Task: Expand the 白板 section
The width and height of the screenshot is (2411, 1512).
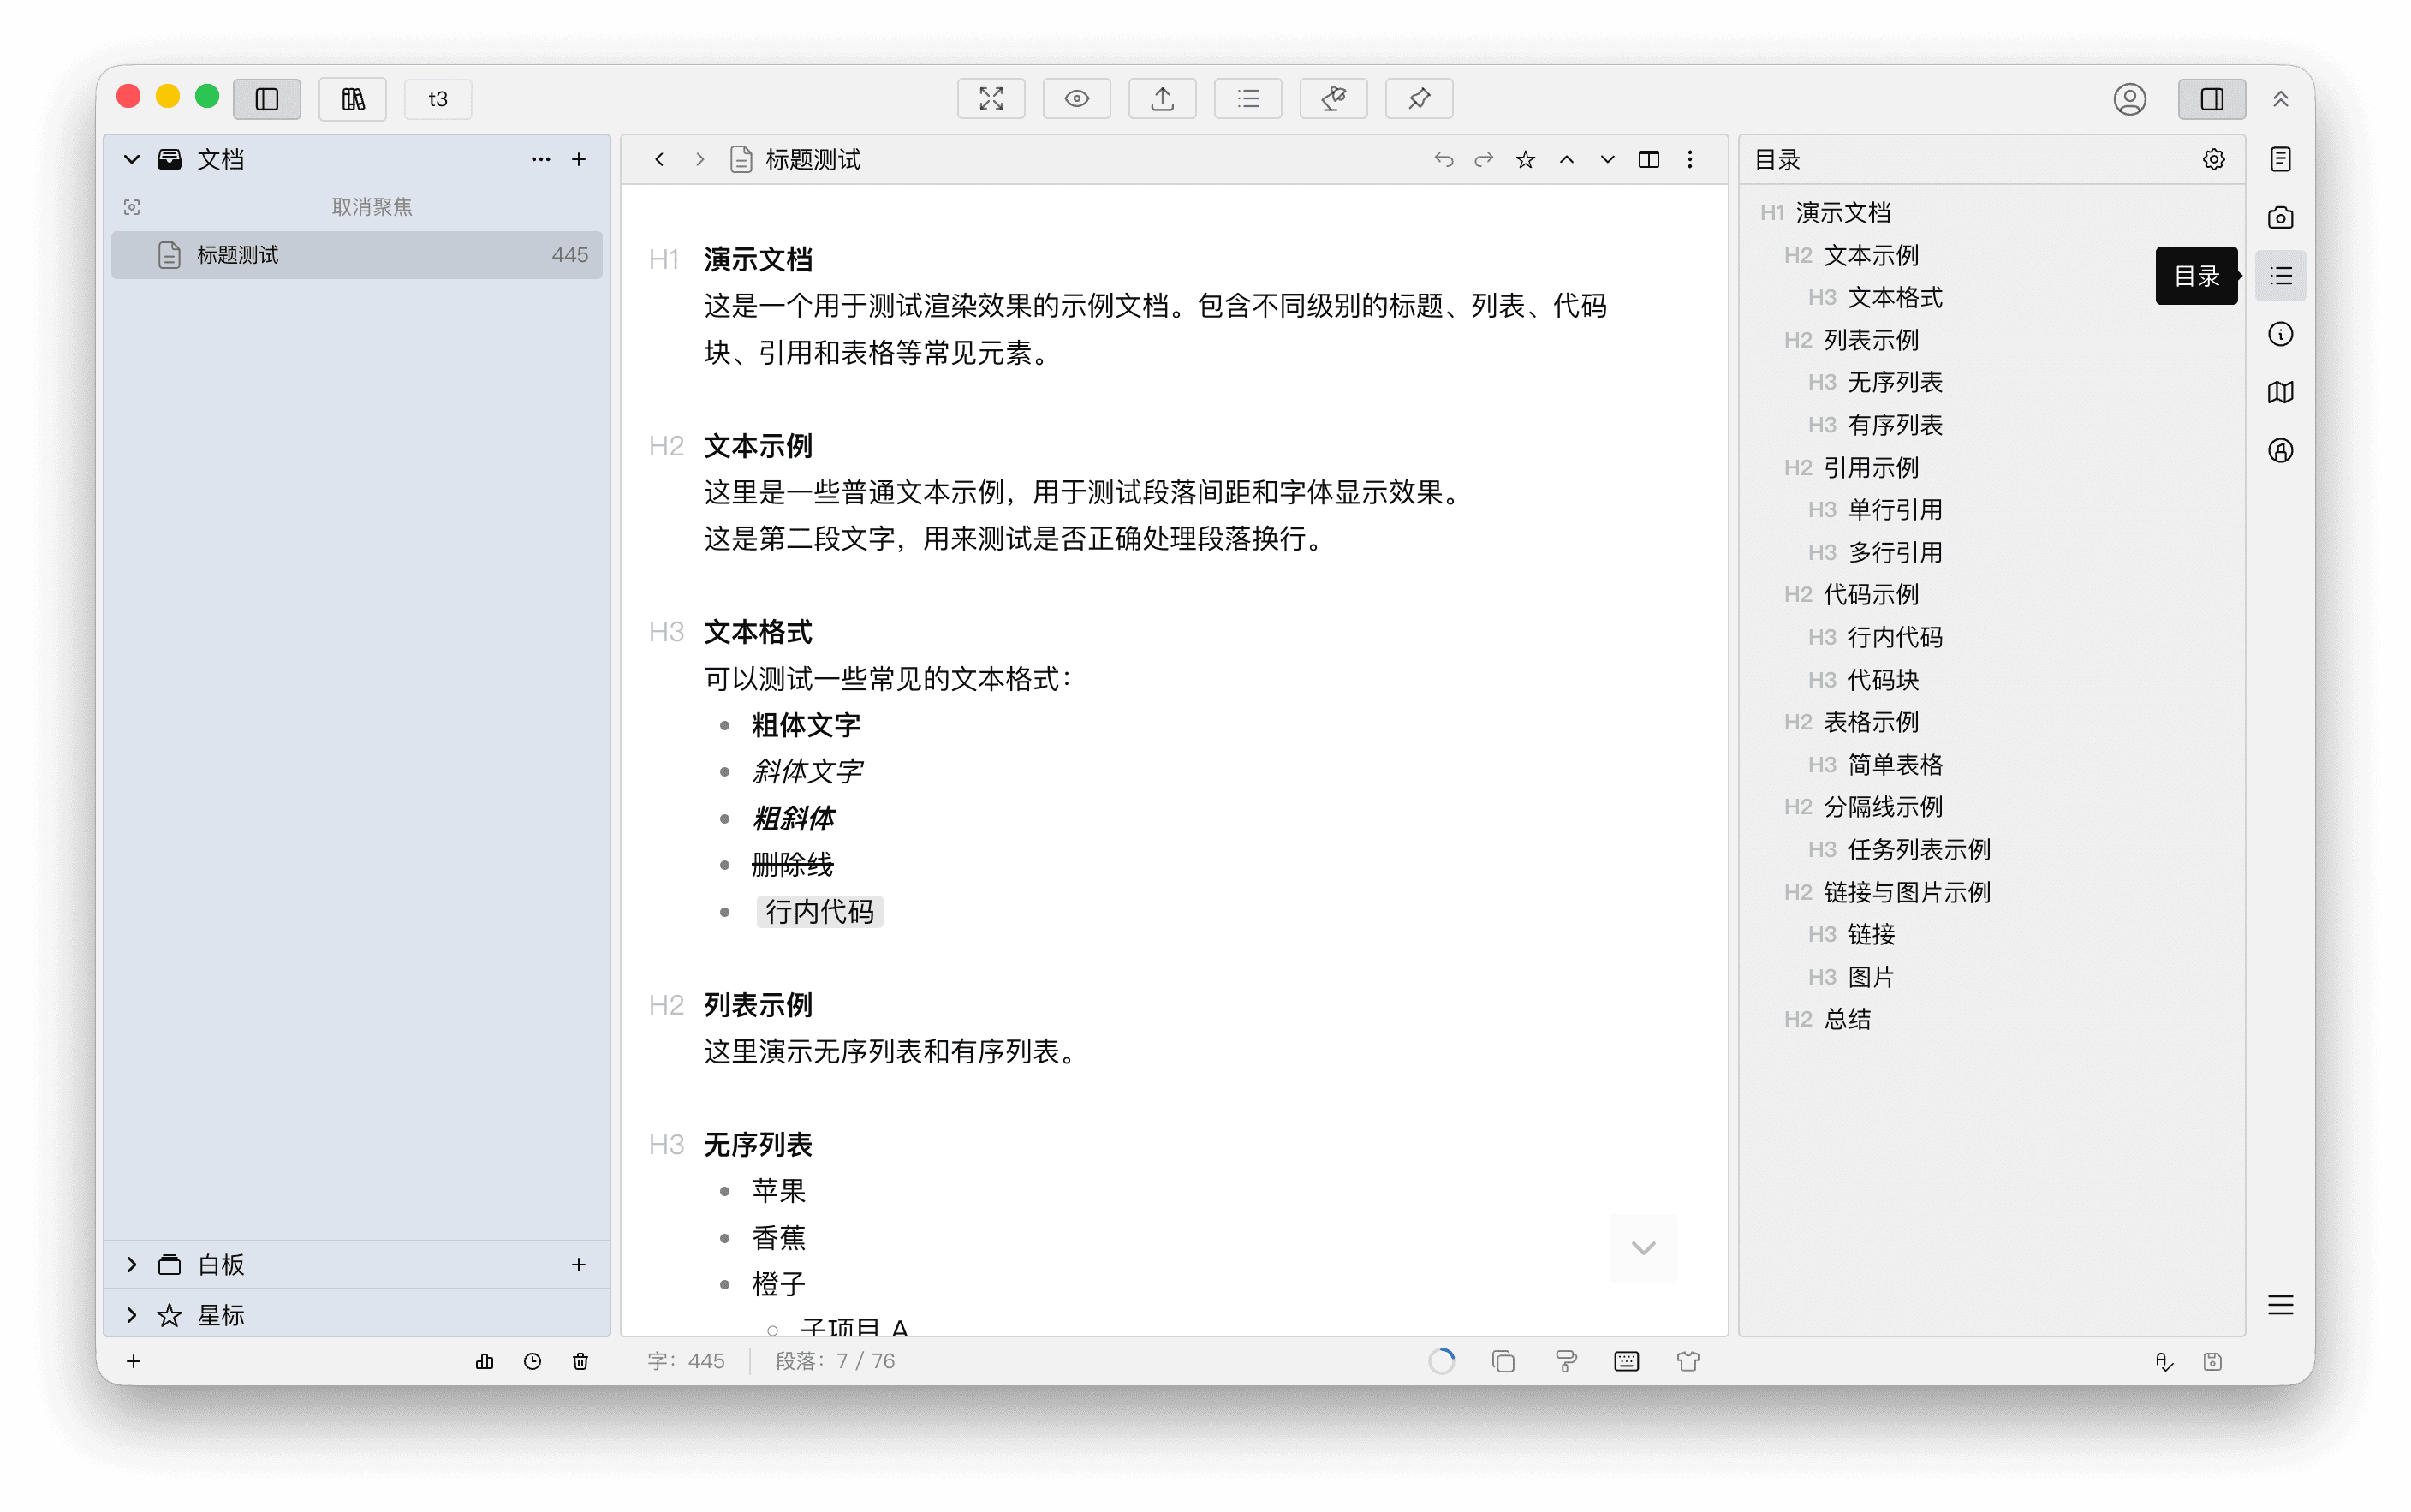Action: click(131, 1264)
